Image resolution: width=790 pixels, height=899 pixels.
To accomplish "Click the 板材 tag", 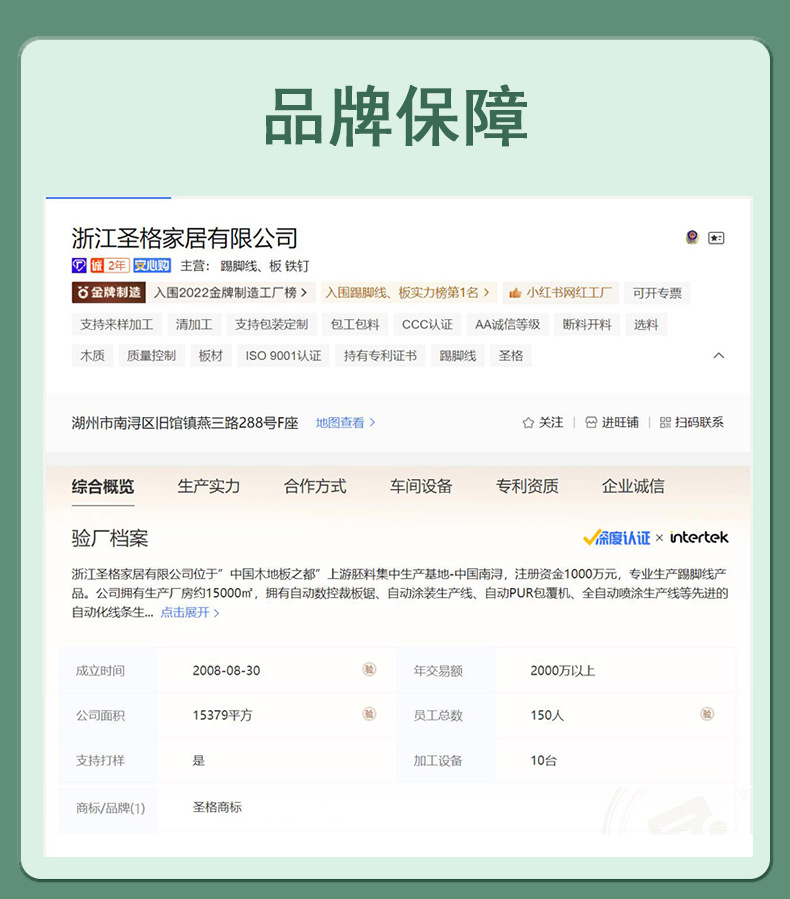I will (x=210, y=355).
